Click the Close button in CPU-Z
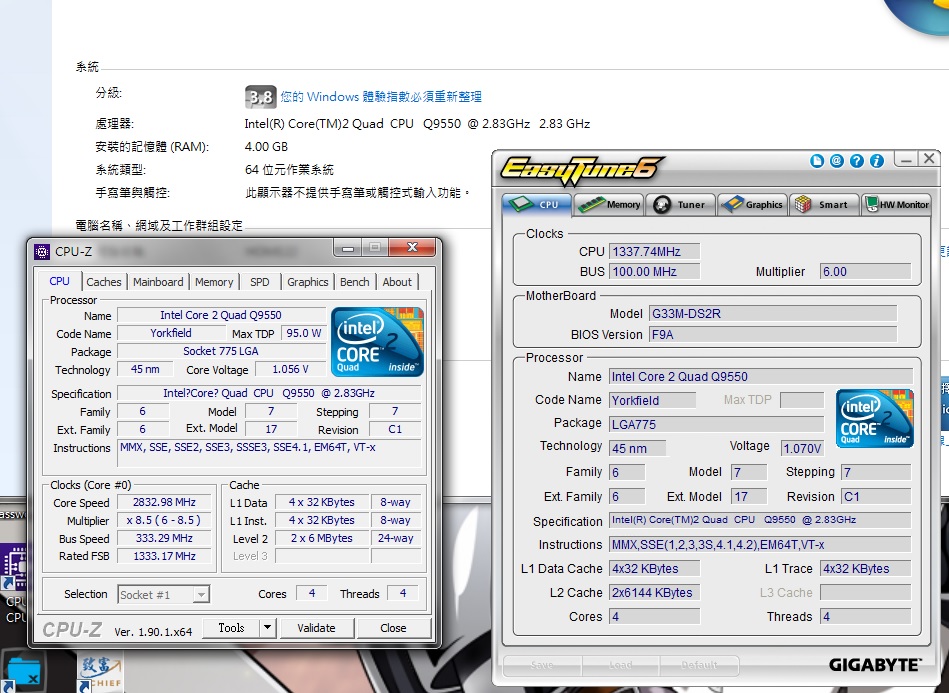Viewport: 949px width, 693px height. [x=393, y=628]
